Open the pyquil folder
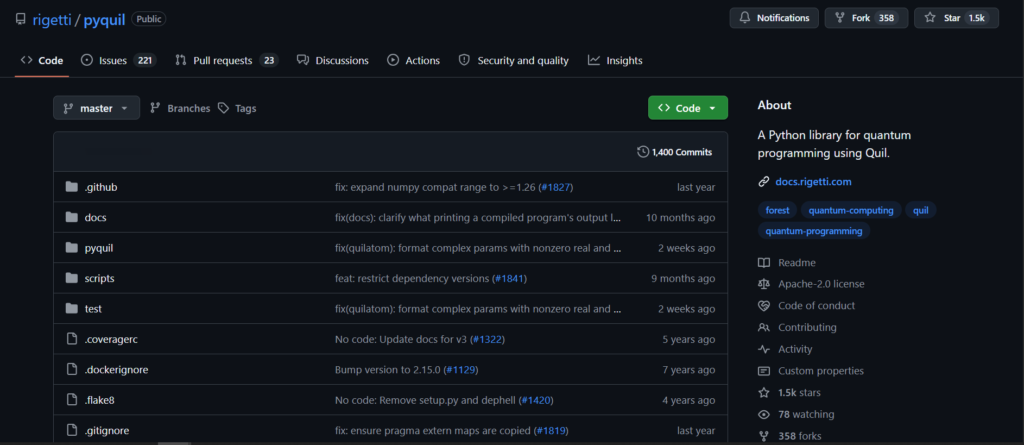Screen dimensions: 1024x445 click(99, 248)
